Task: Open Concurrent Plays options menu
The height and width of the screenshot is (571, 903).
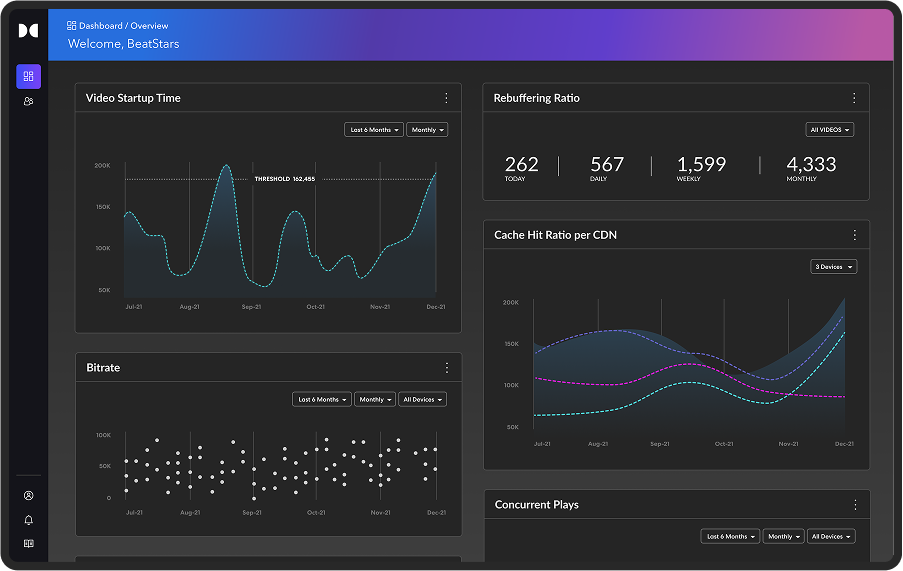Action: [x=854, y=505]
